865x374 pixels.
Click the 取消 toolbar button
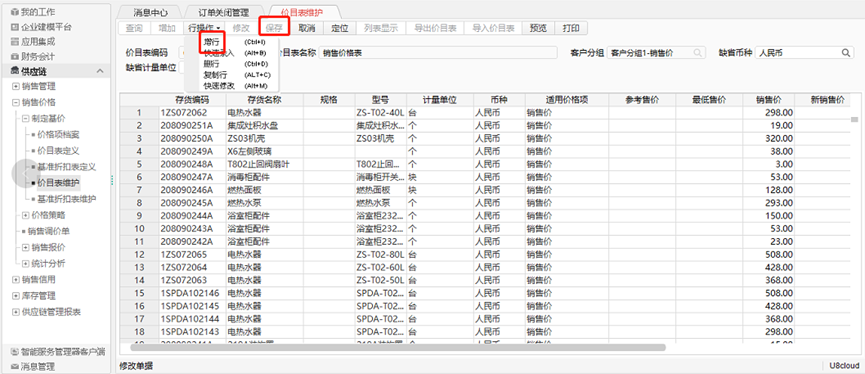coord(307,28)
